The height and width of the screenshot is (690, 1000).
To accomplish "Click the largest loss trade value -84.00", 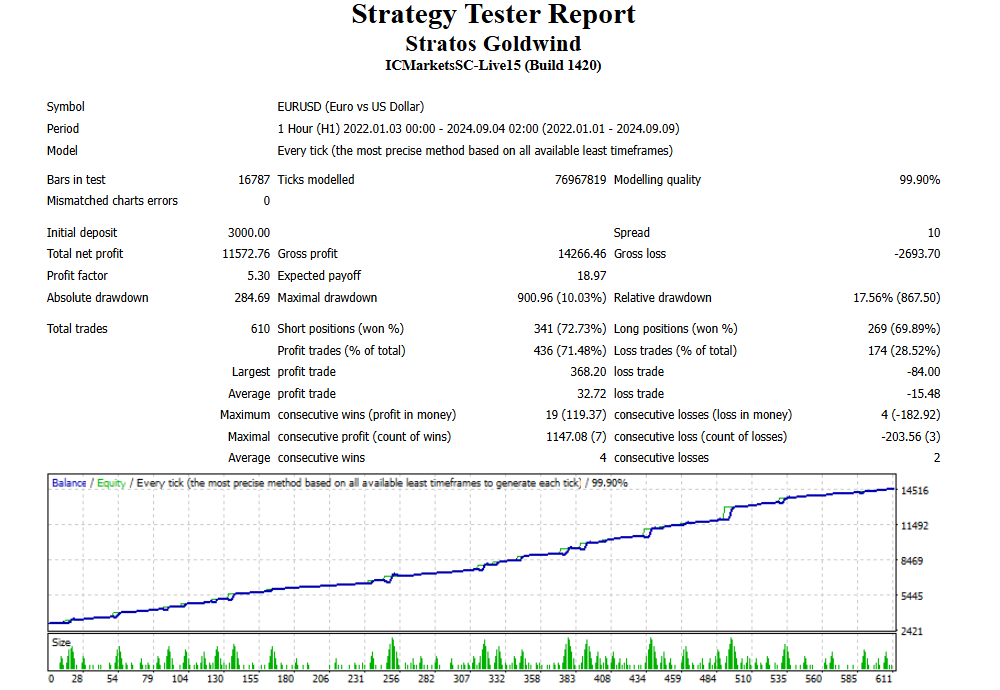I will pyautogui.click(x=923, y=372).
